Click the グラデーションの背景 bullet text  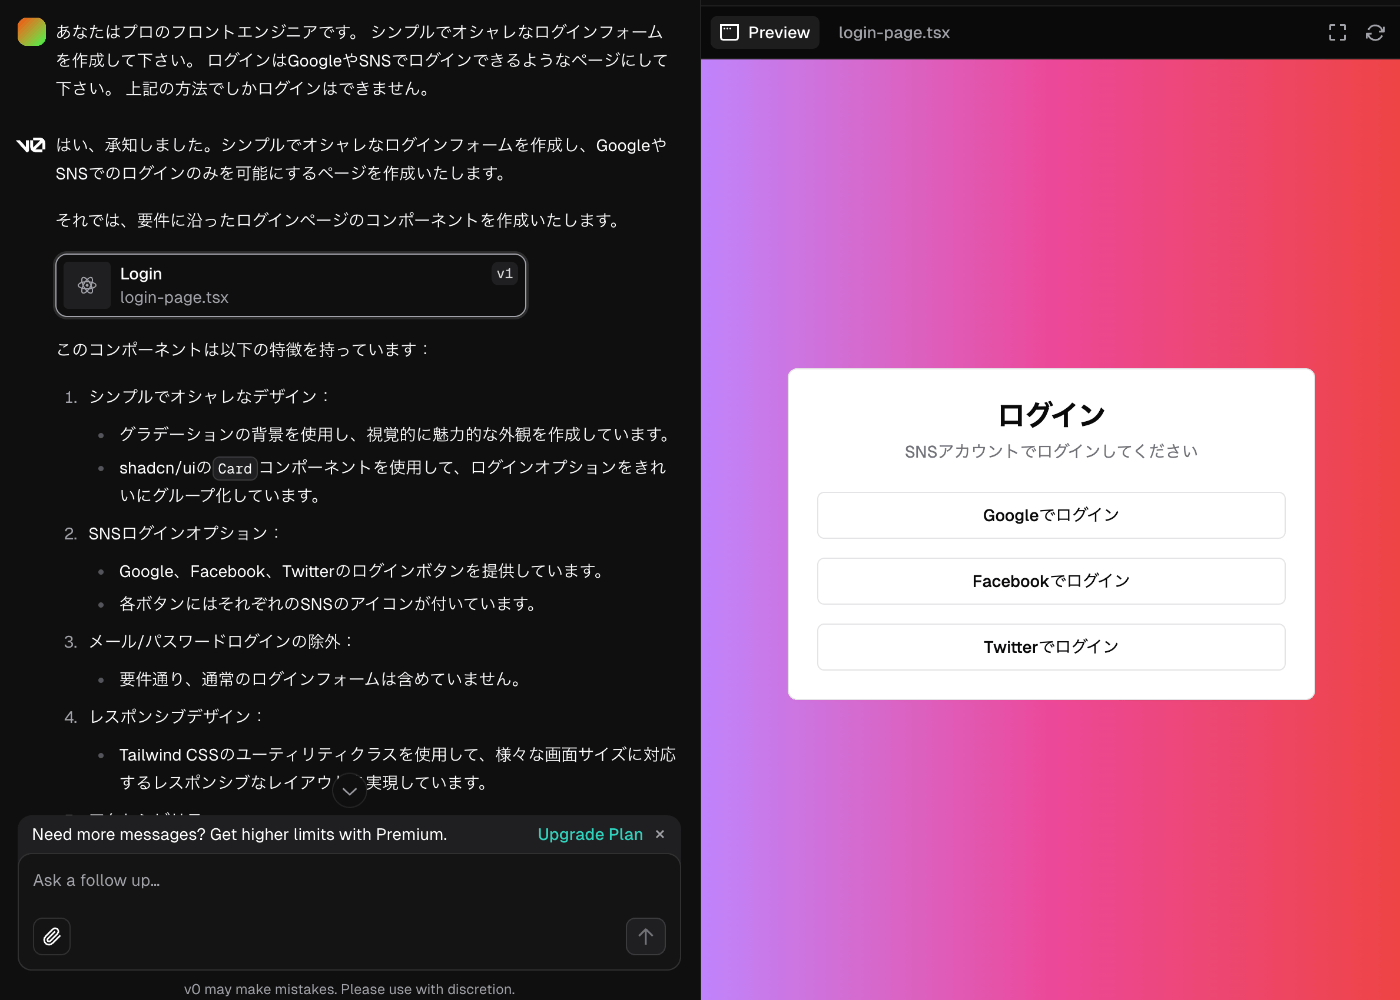pos(397,434)
